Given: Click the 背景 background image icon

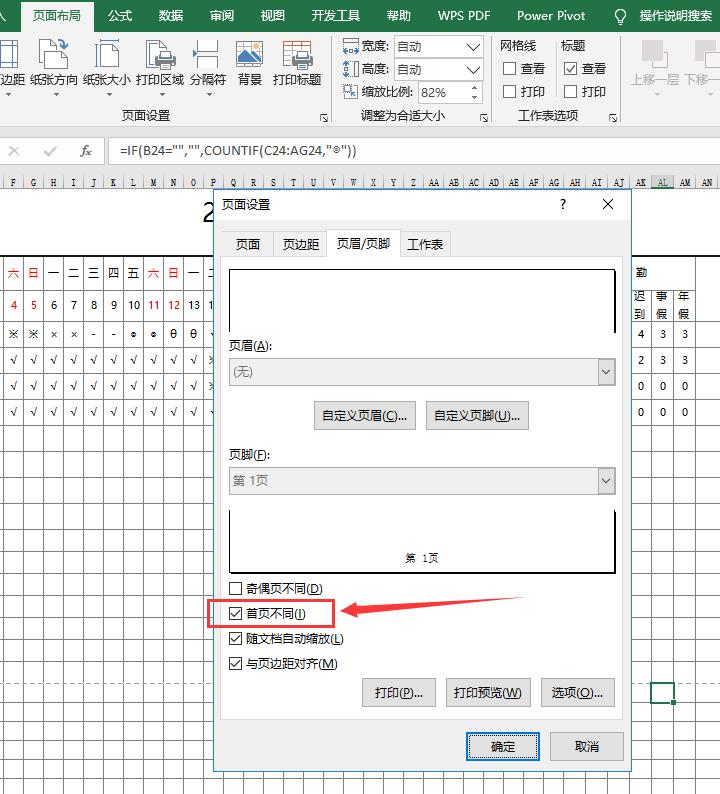Looking at the screenshot, I should coord(249,54).
